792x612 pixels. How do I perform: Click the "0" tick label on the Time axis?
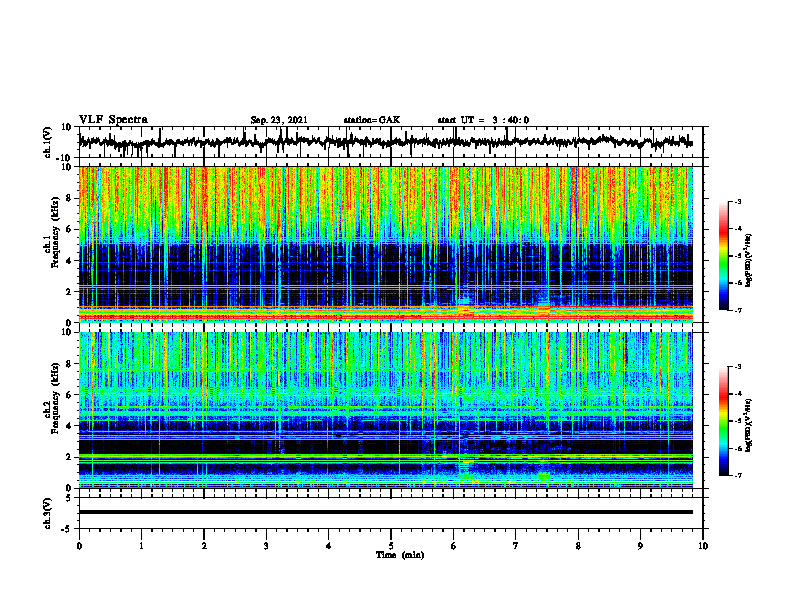(x=79, y=546)
